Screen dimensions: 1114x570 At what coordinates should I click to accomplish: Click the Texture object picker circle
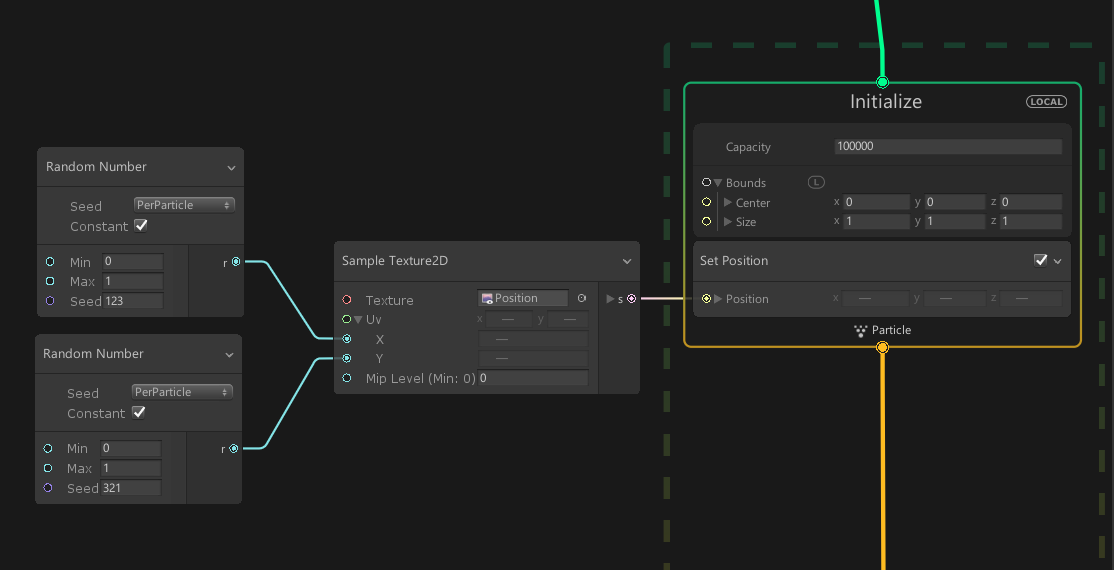(581, 298)
